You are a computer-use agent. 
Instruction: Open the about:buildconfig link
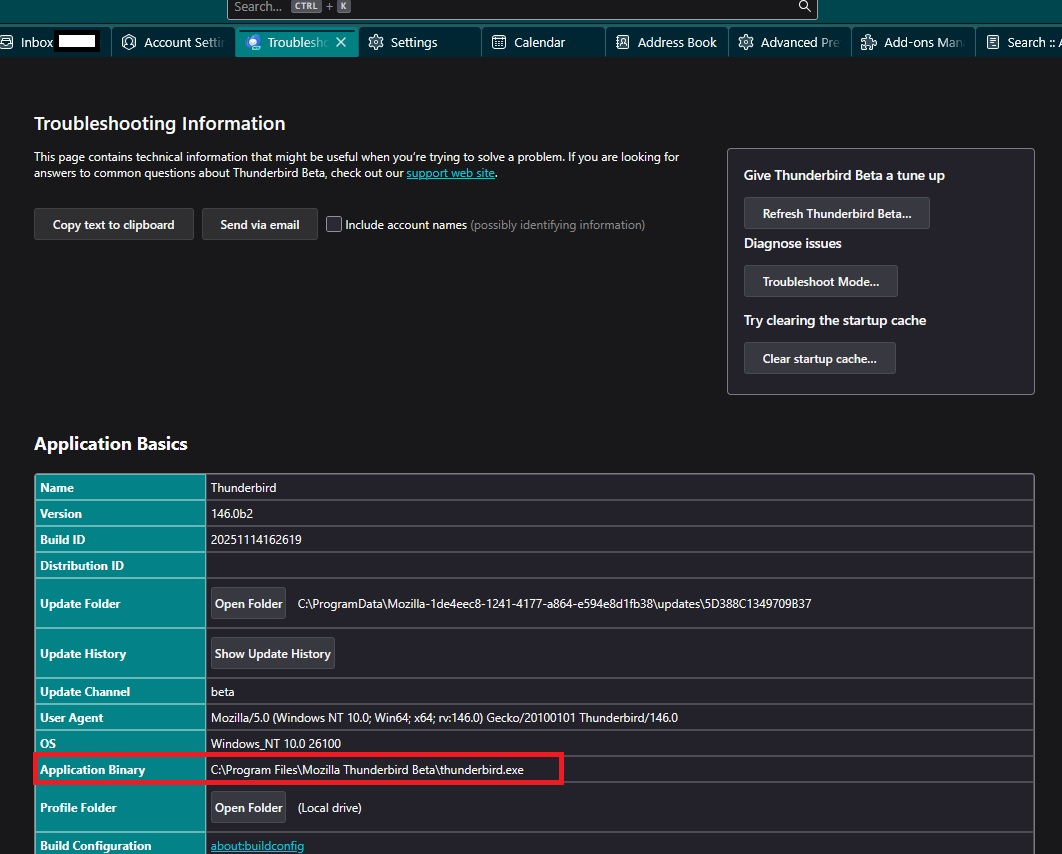(257, 846)
